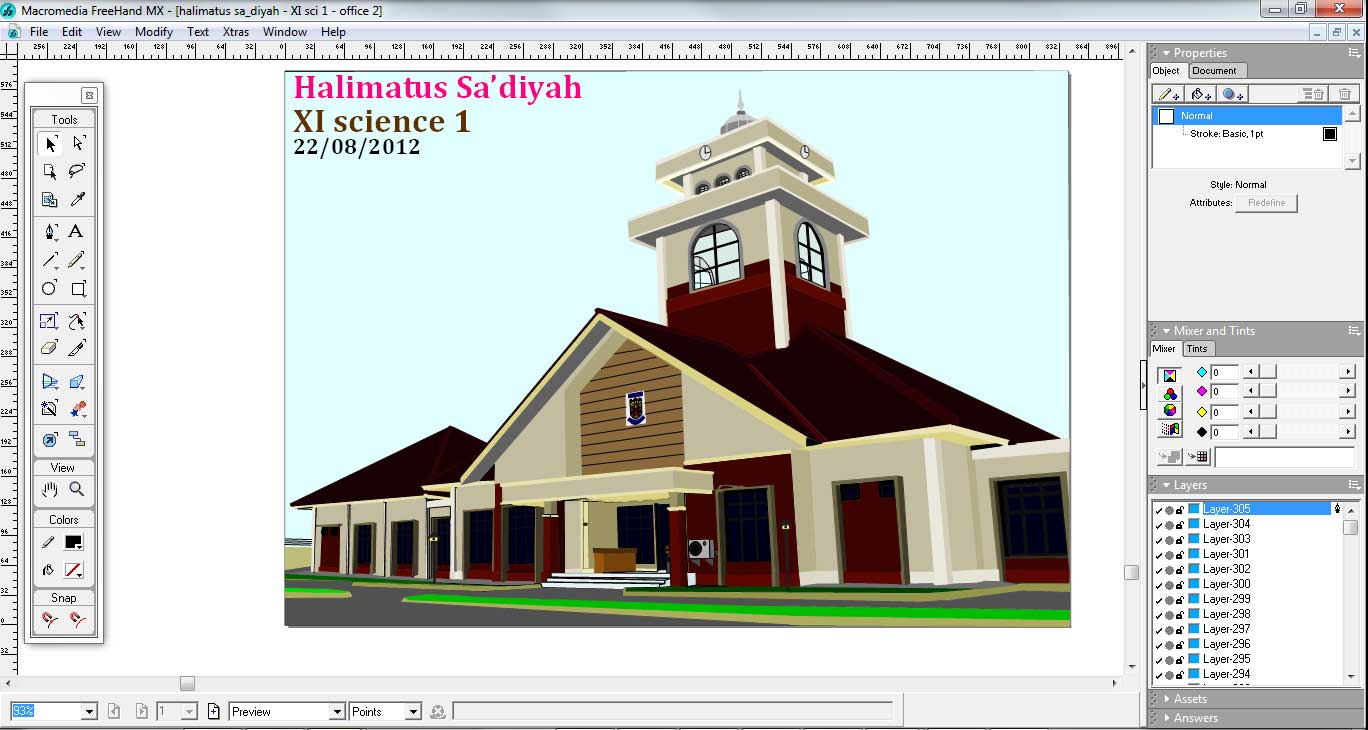Collapse the Mixer and Tints panel
Image resolution: width=1368 pixels, height=730 pixels.
point(1166,331)
